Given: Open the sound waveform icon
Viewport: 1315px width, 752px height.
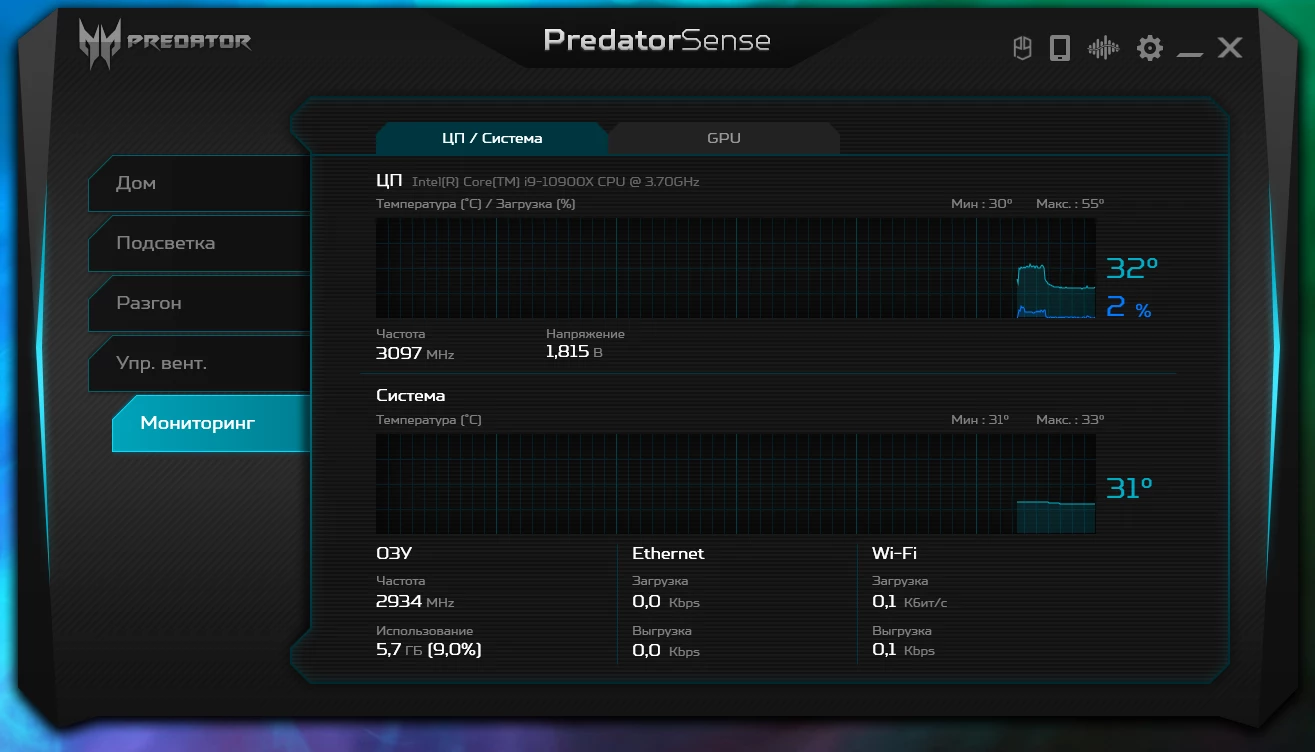Looking at the screenshot, I should pyautogui.click(x=1103, y=48).
